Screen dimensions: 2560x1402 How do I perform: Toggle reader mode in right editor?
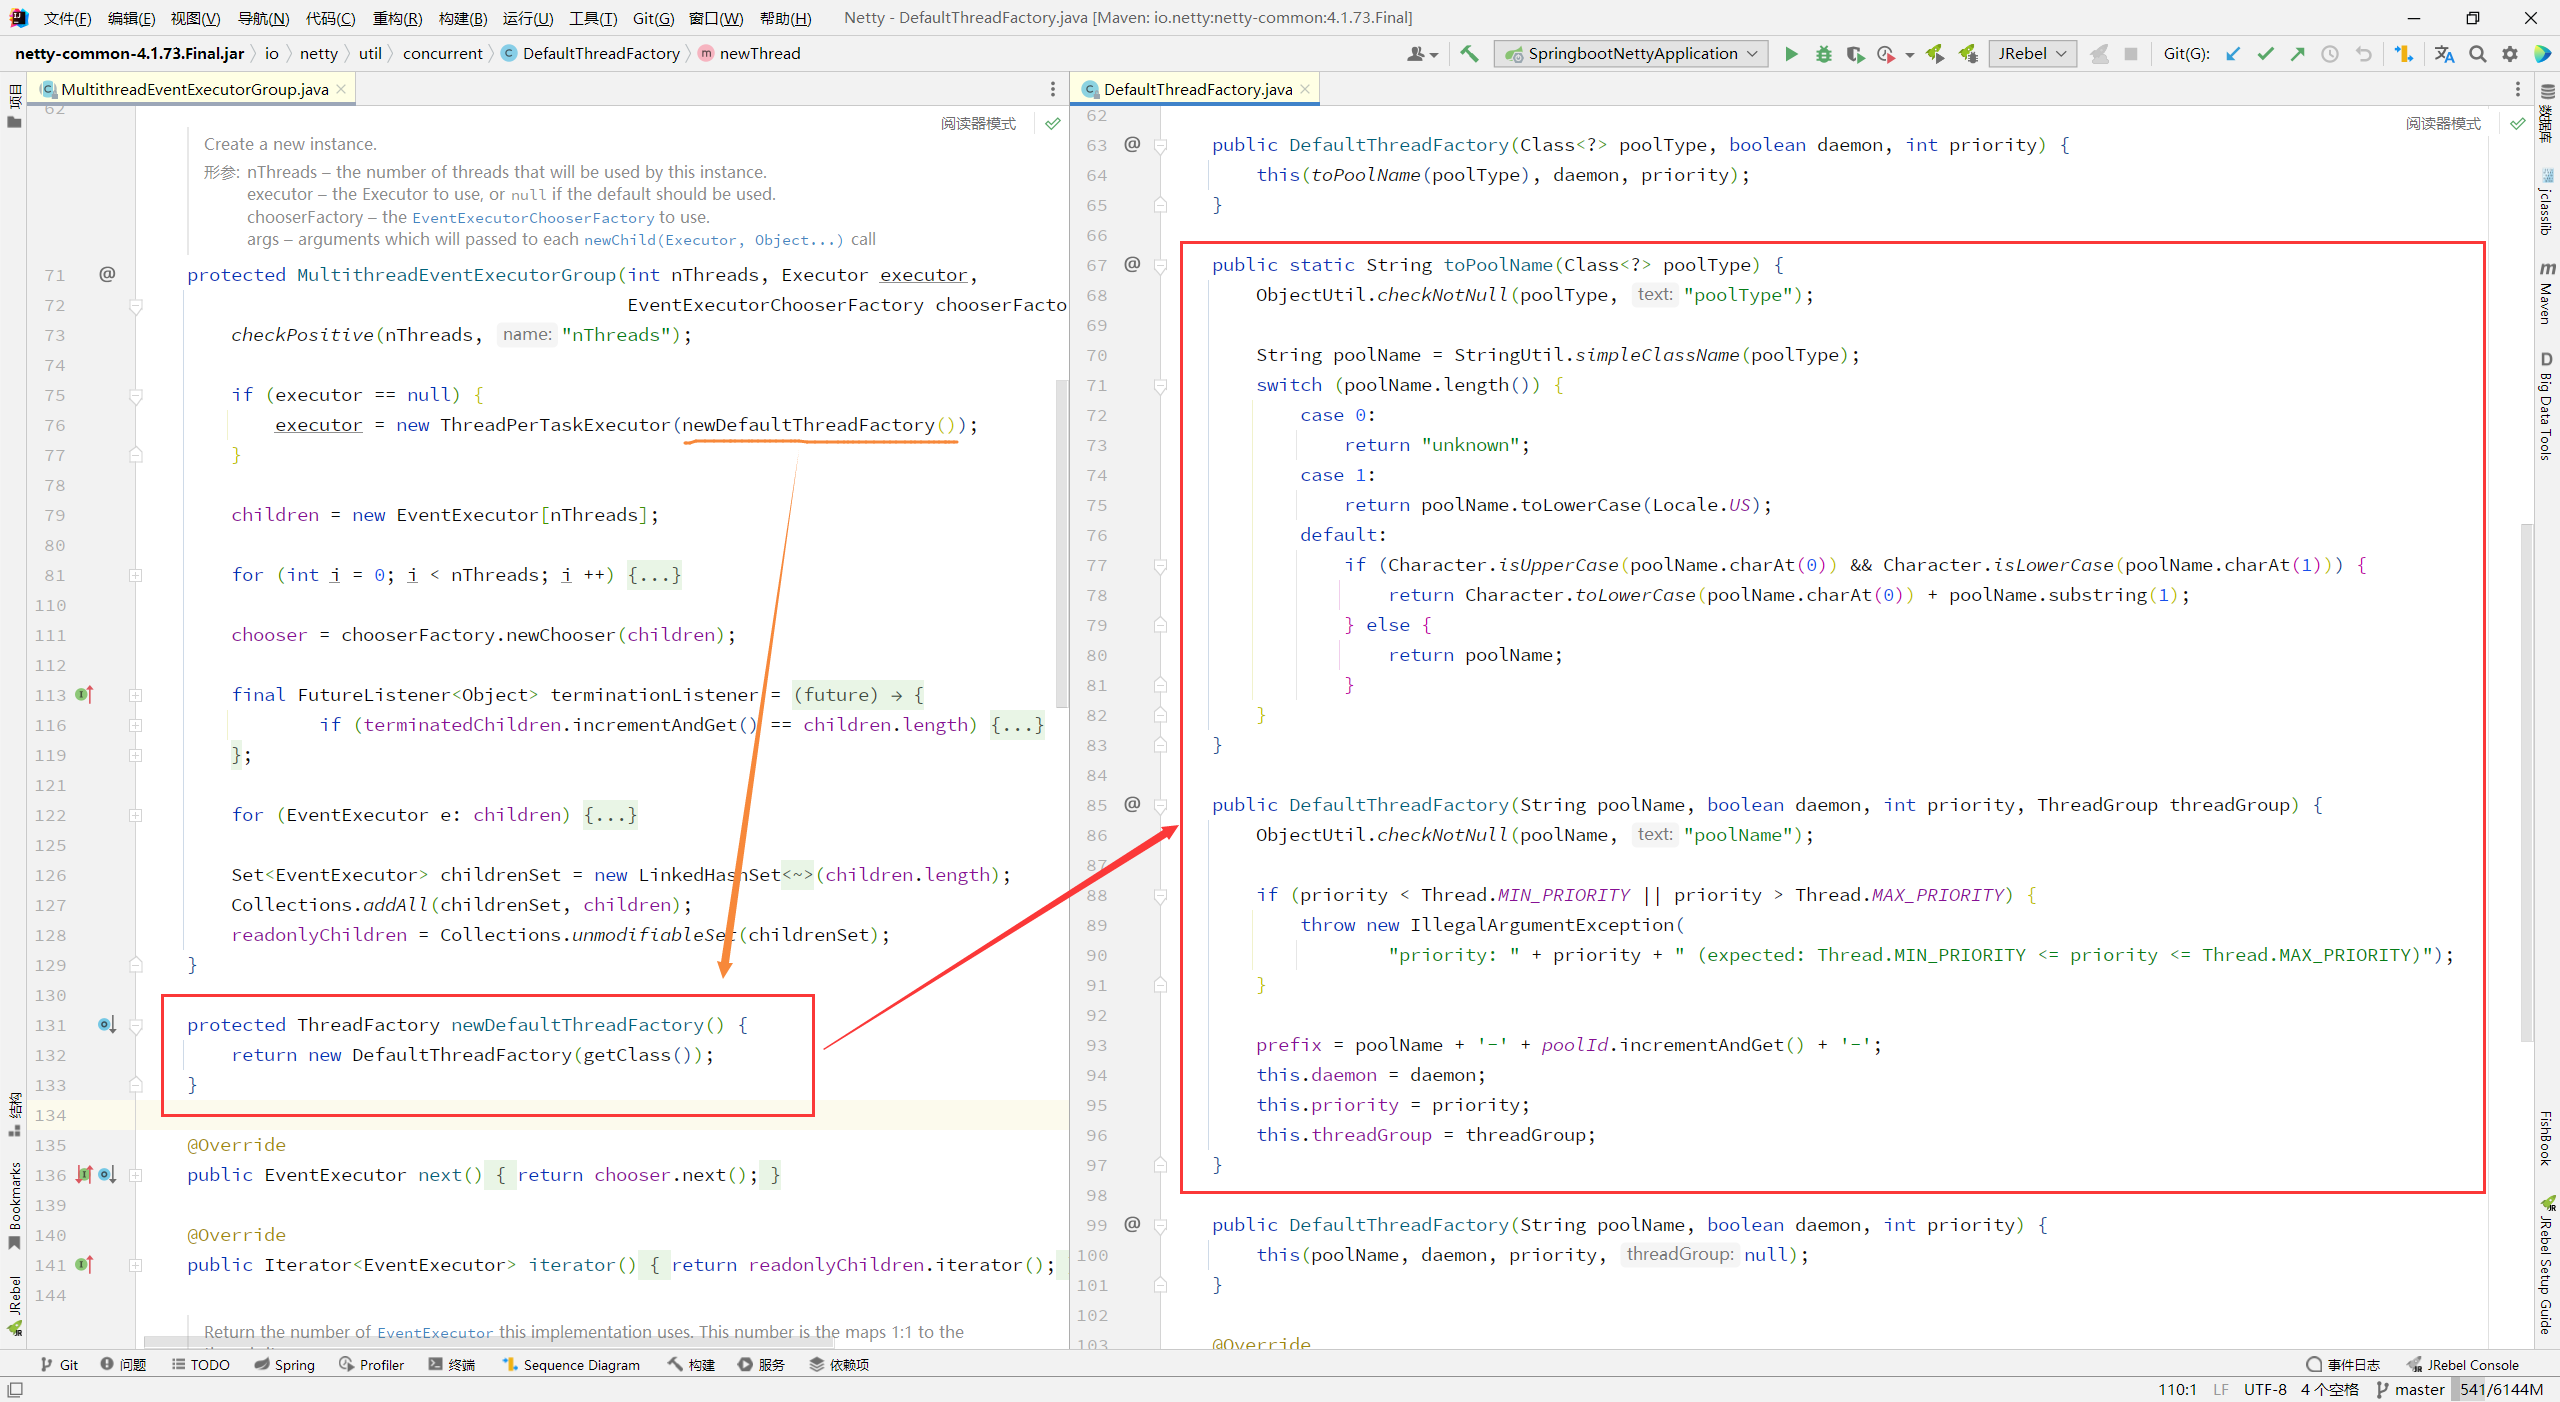(2443, 124)
